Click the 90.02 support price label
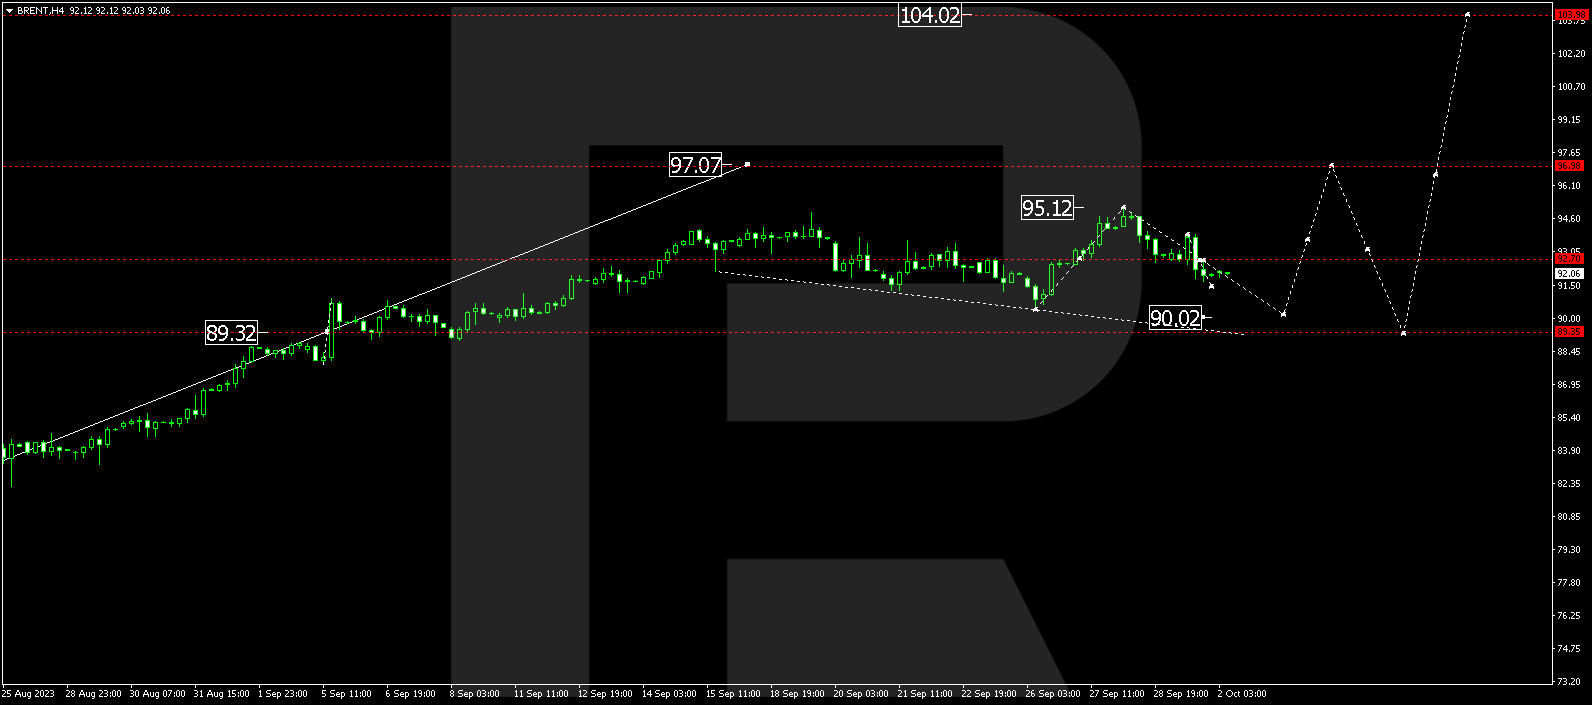The height and width of the screenshot is (705, 1592). pos(1175,318)
